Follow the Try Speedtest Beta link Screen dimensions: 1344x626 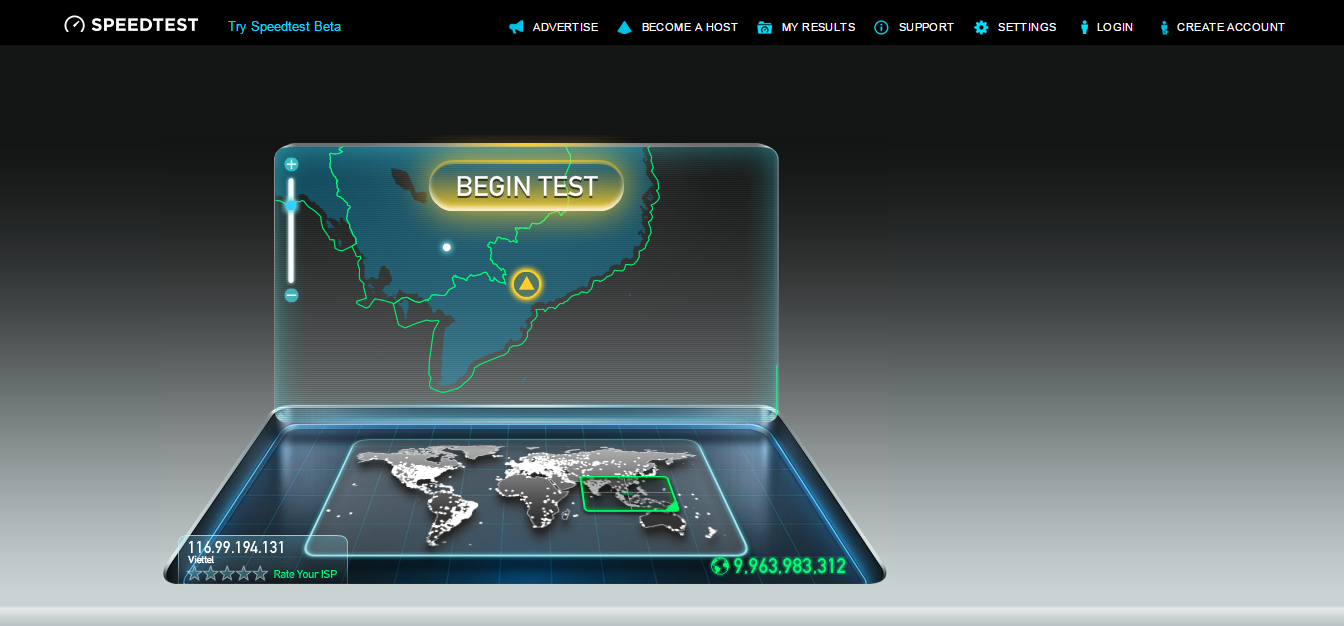(x=284, y=26)
